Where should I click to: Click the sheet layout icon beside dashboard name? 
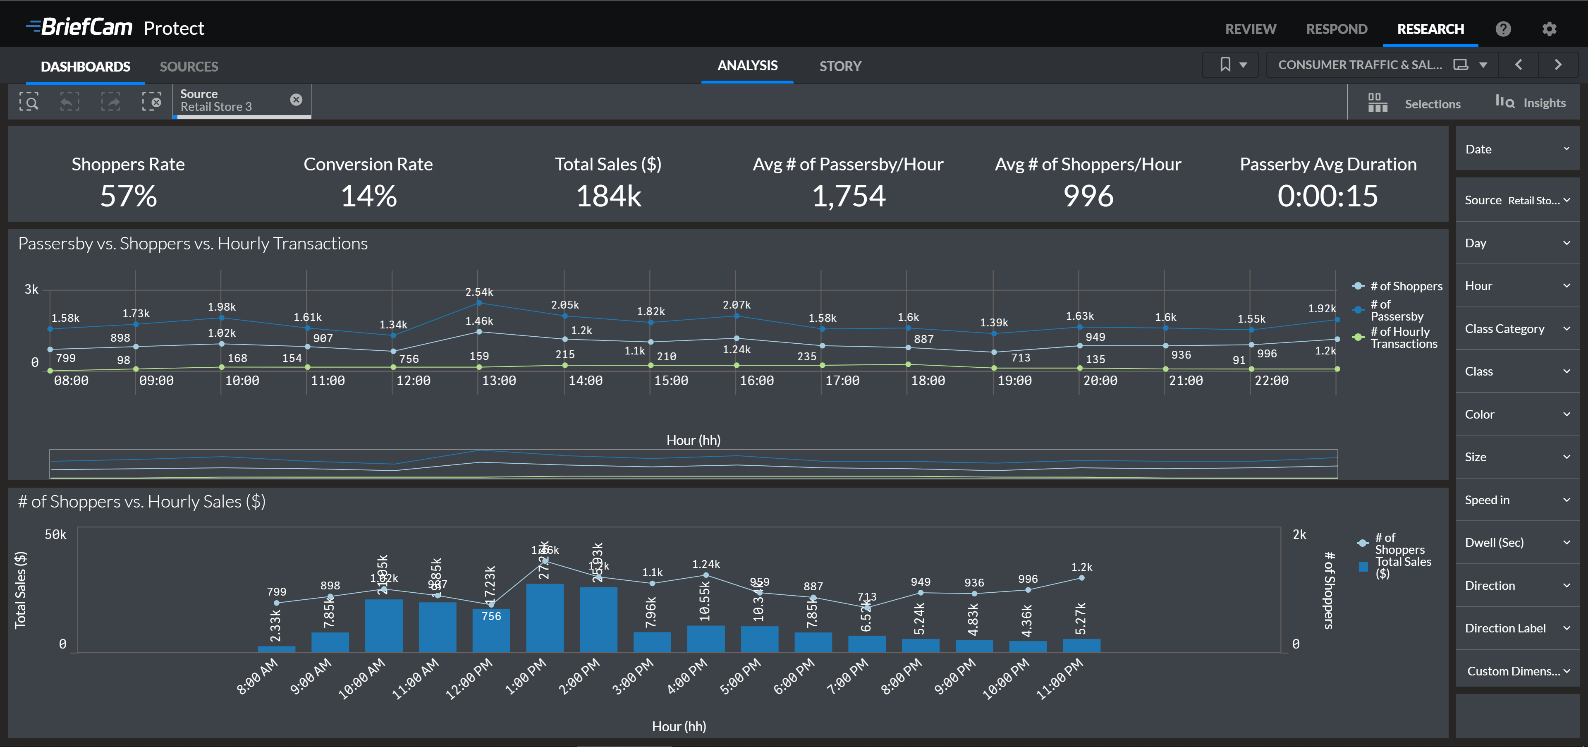coord(1461,65)
